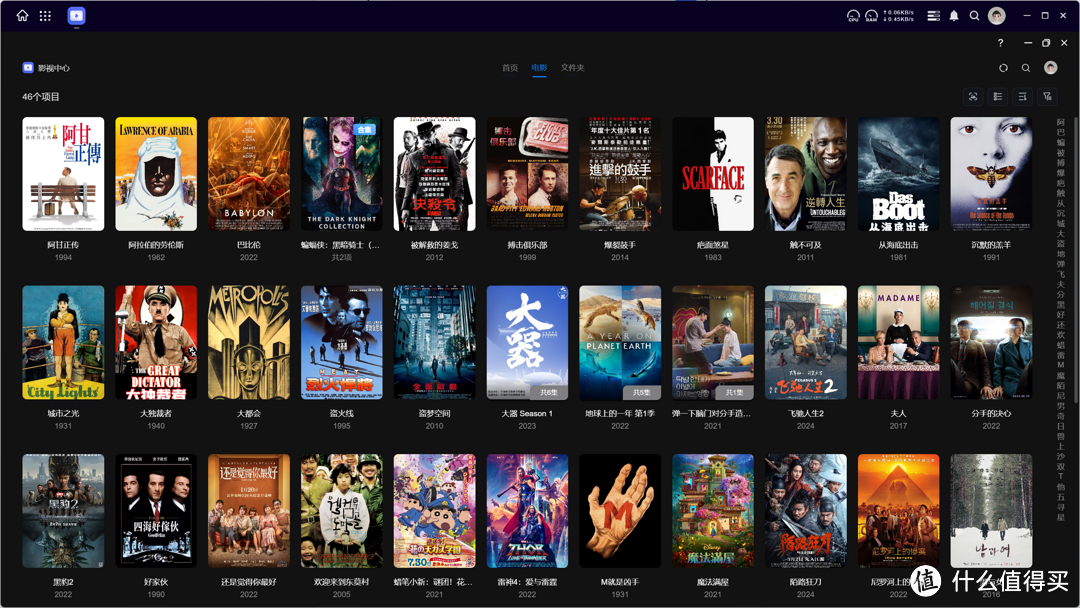Open the 大器 series poster

tap(528, 342)
